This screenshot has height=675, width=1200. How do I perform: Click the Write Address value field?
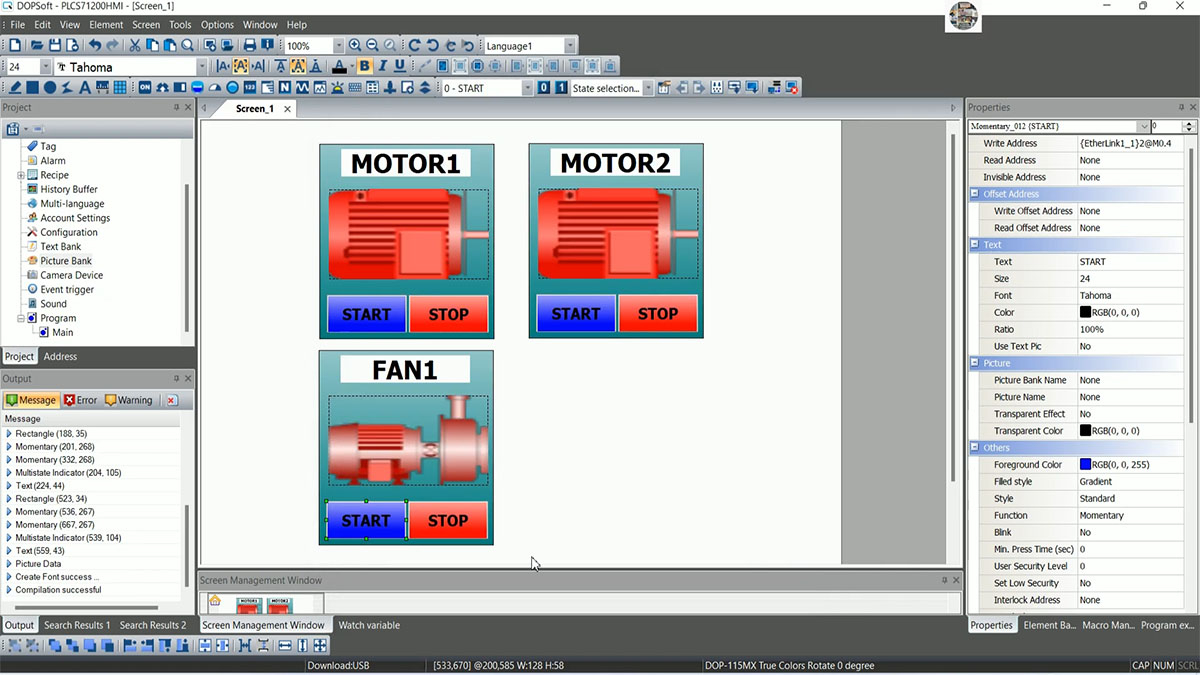tap(1130, 144)
